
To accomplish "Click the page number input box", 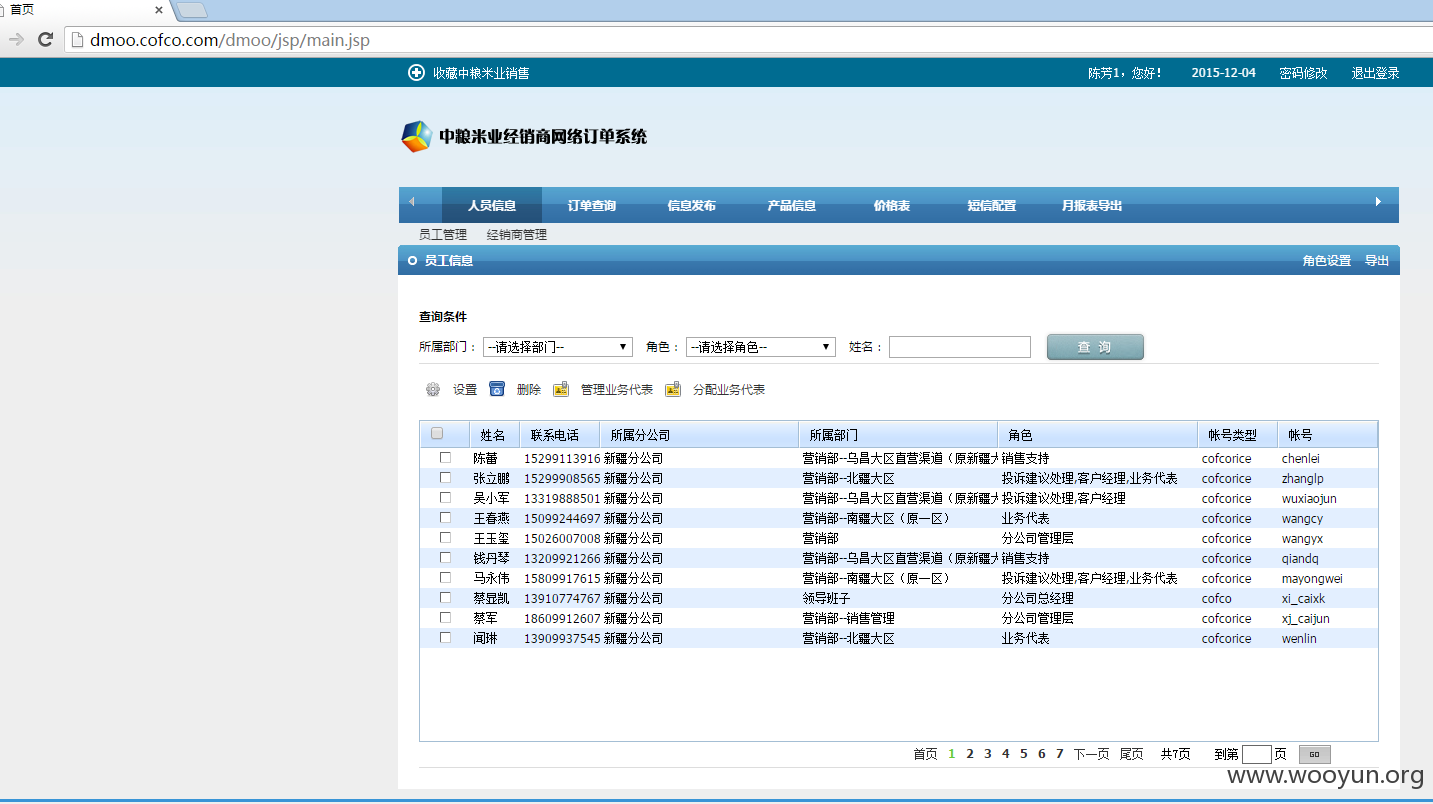I will point(1256,755).
